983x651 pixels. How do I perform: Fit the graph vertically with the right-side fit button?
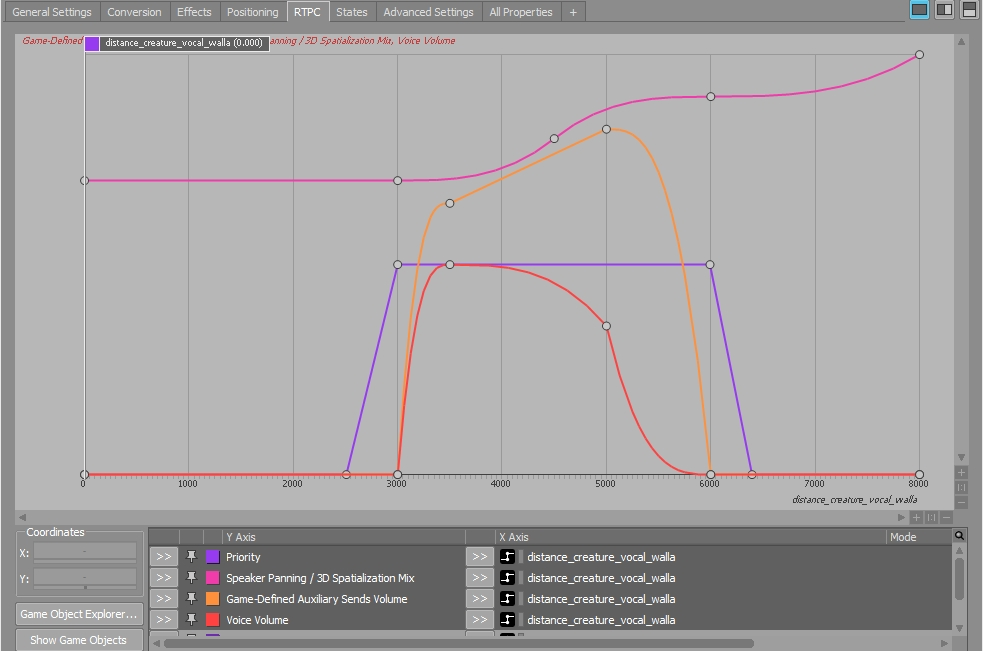961,487
